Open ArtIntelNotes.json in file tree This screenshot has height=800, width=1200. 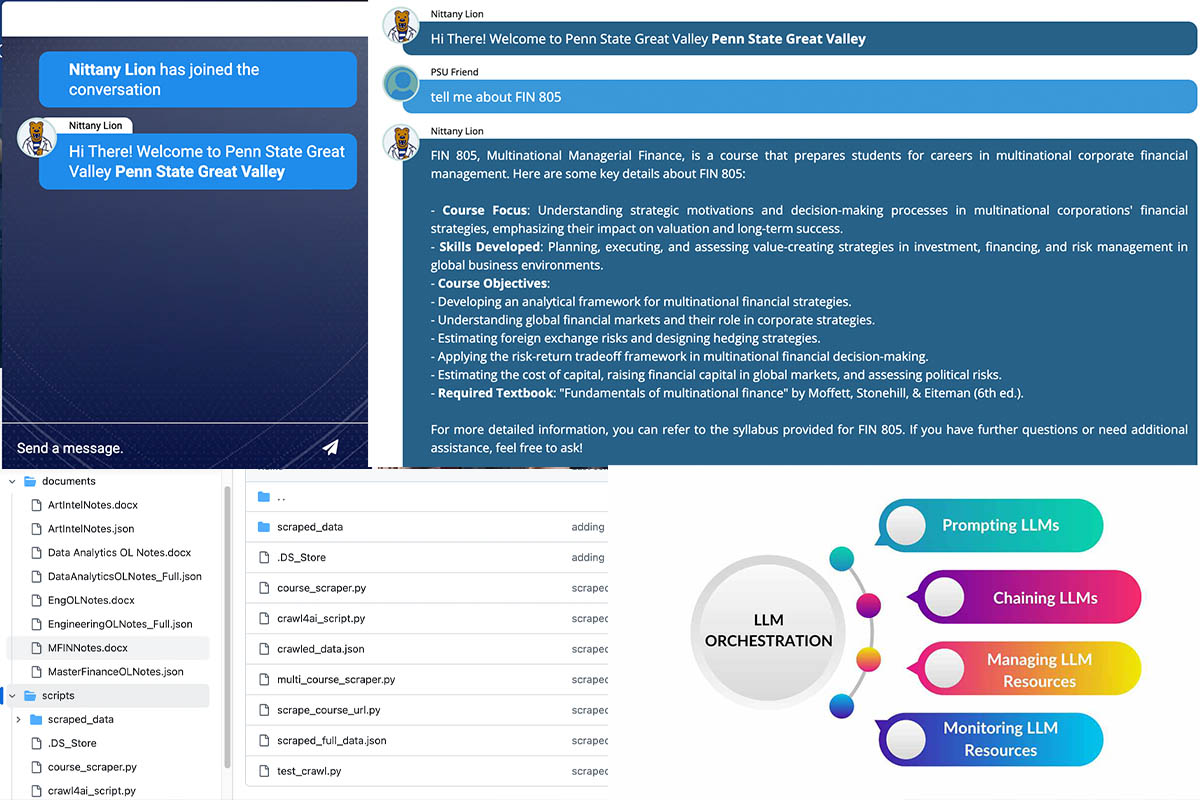(90, 529)
